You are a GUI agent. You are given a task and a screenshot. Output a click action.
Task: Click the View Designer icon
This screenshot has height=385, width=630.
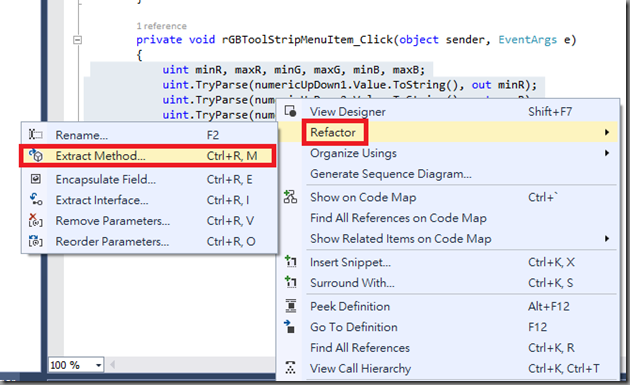[x=290, y=111]
